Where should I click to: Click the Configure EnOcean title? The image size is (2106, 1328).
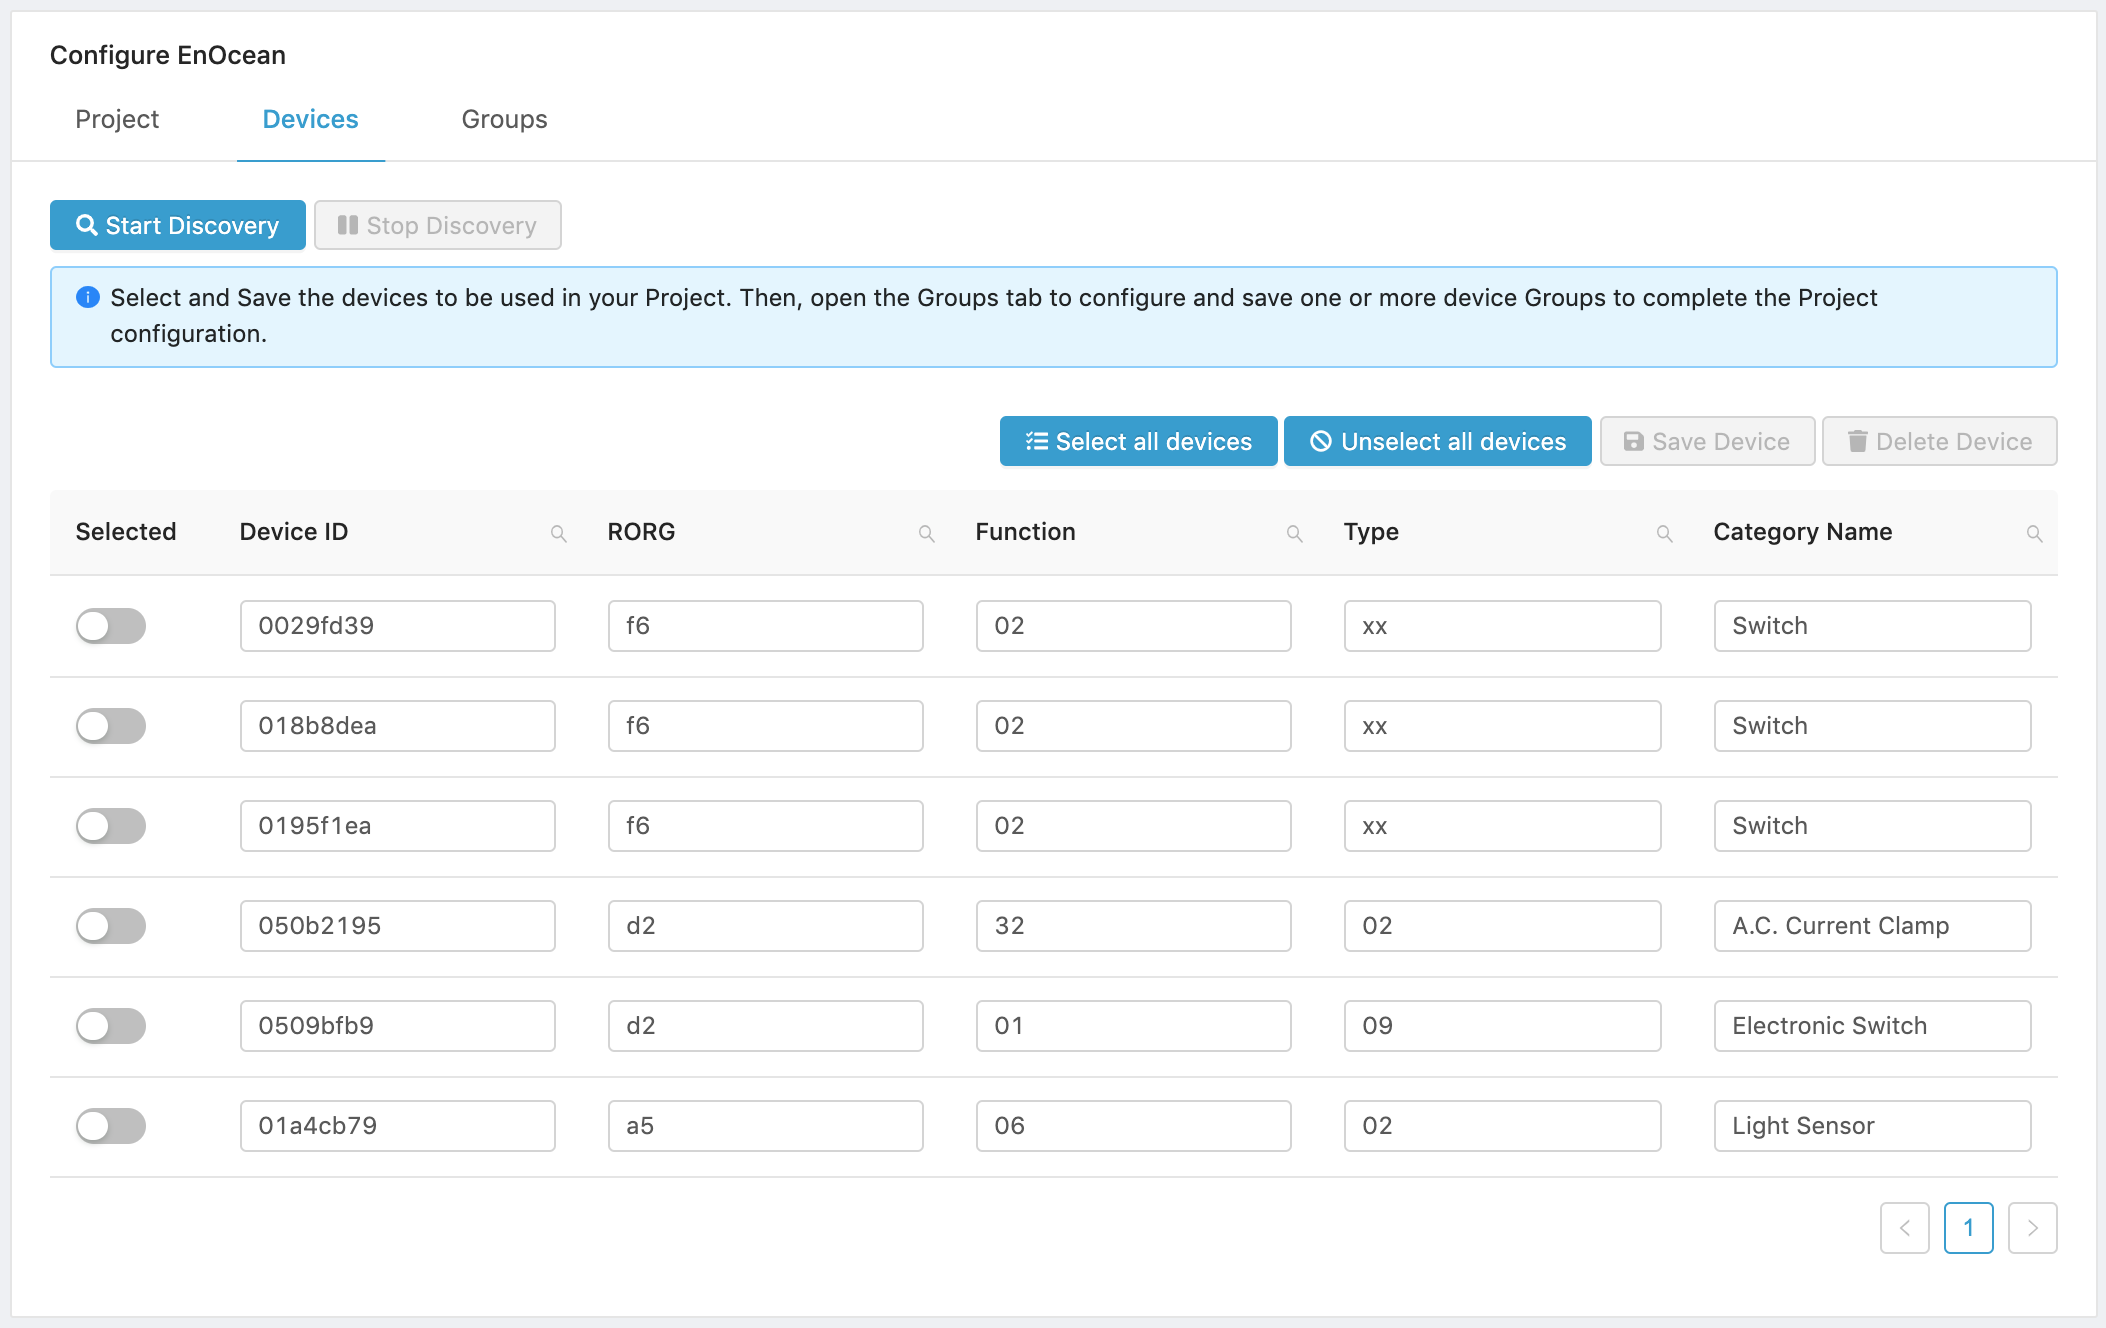tap(168, 55)
